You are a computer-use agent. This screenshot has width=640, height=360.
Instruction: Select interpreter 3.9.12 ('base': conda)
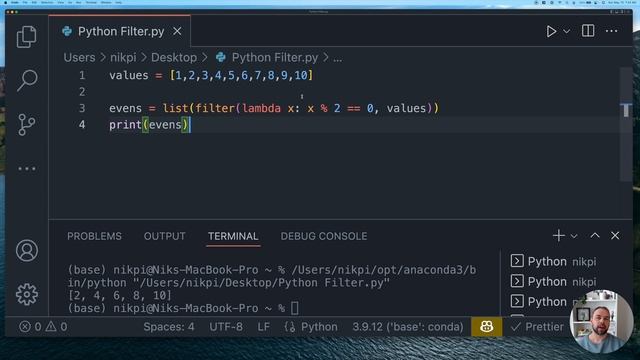pos(408,327)
